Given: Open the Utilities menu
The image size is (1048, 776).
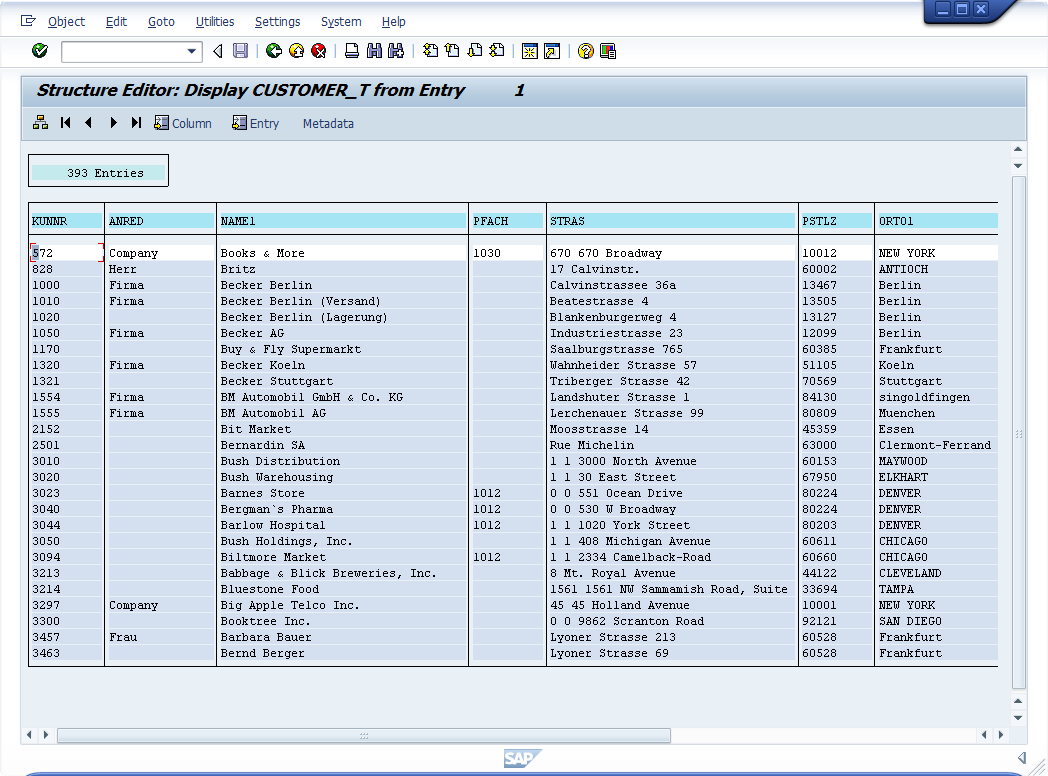Looking at the screenshot, I should 215,22.
